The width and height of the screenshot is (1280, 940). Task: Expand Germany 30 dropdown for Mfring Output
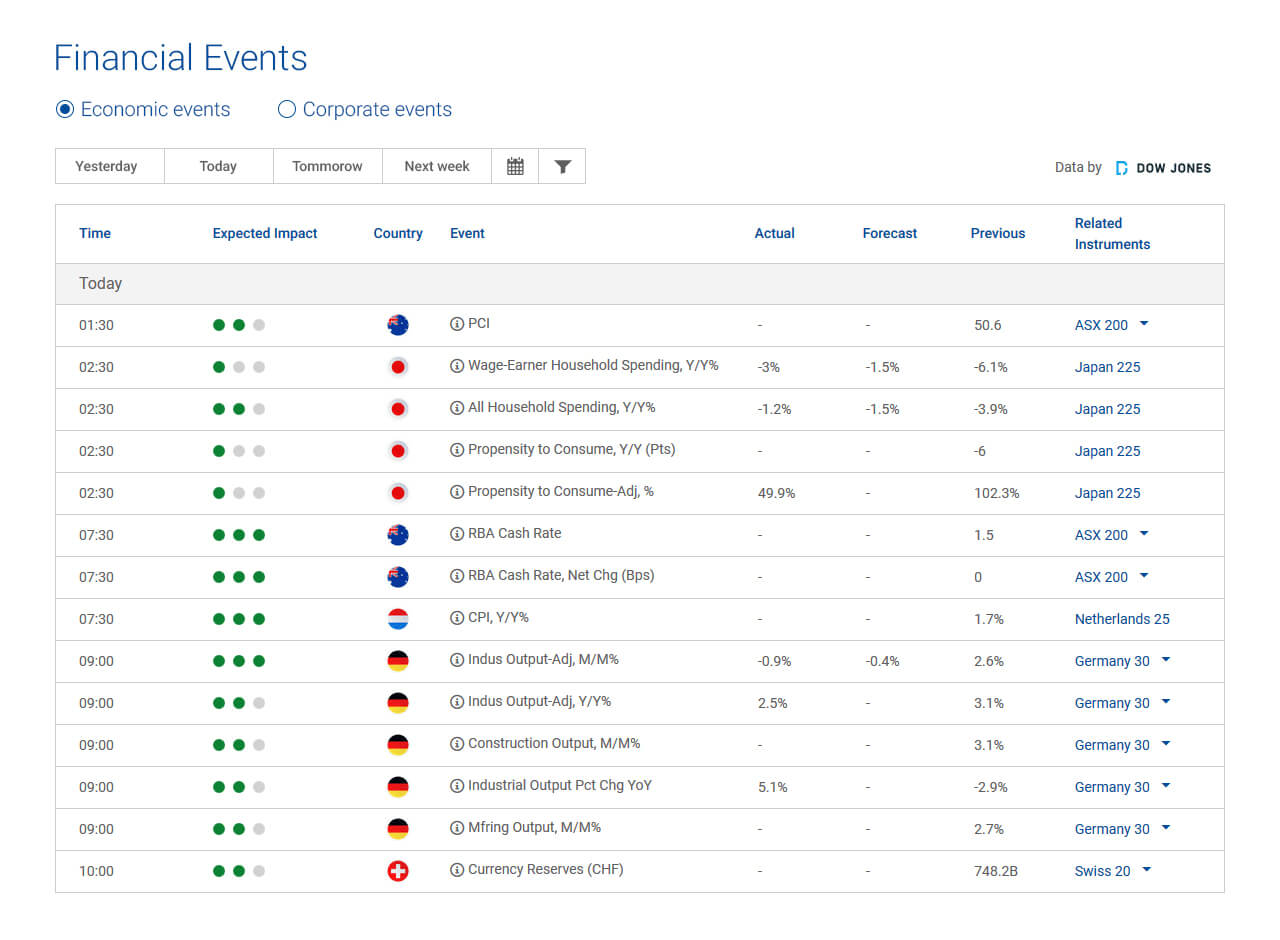(x=1166, y=828)
